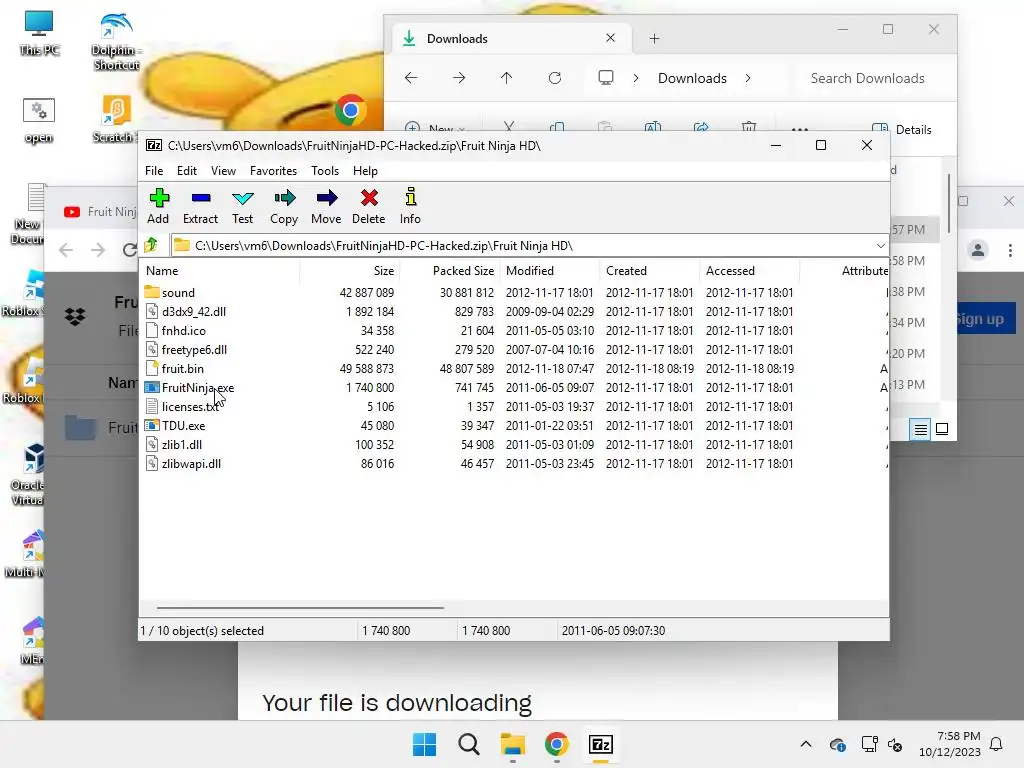The width and height of the screenshot is (1024, 768).
Task: Expand the chevron after Downloads breadcrumb
Action: (748, 78)
